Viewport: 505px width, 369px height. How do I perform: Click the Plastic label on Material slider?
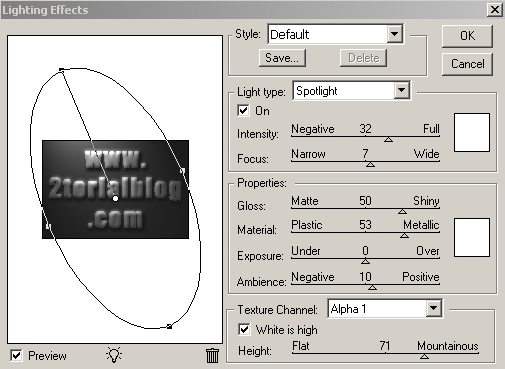point(307,225)
